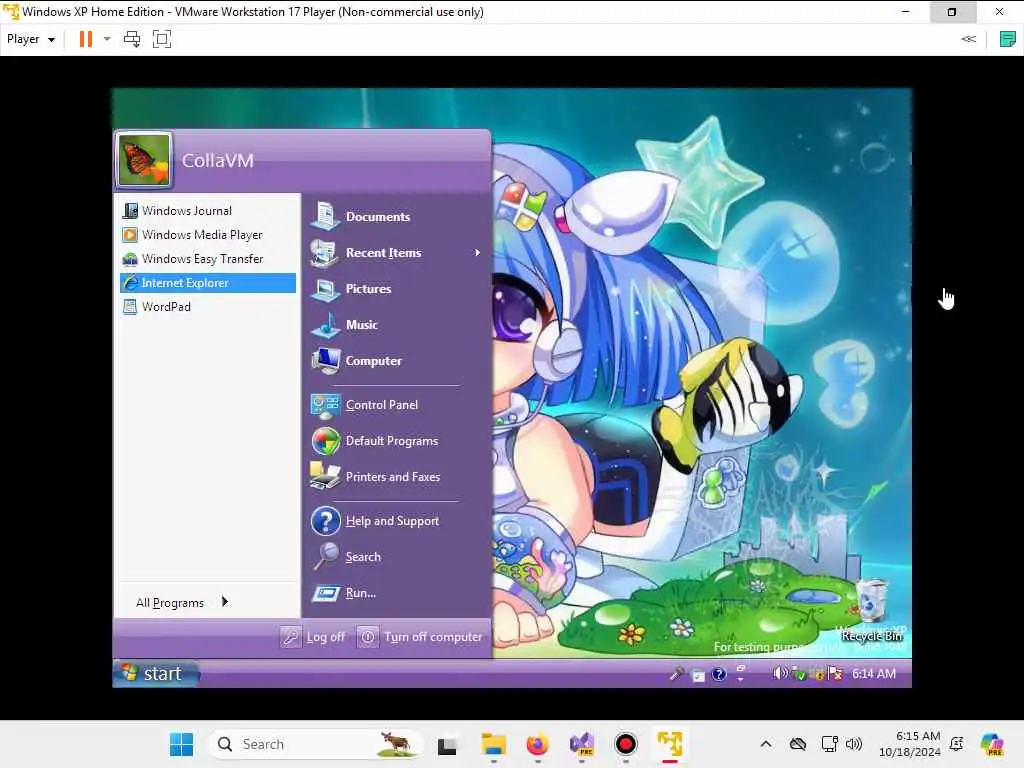Click the XP tray volume speaker icon
1024x768 pixels.
778,673
